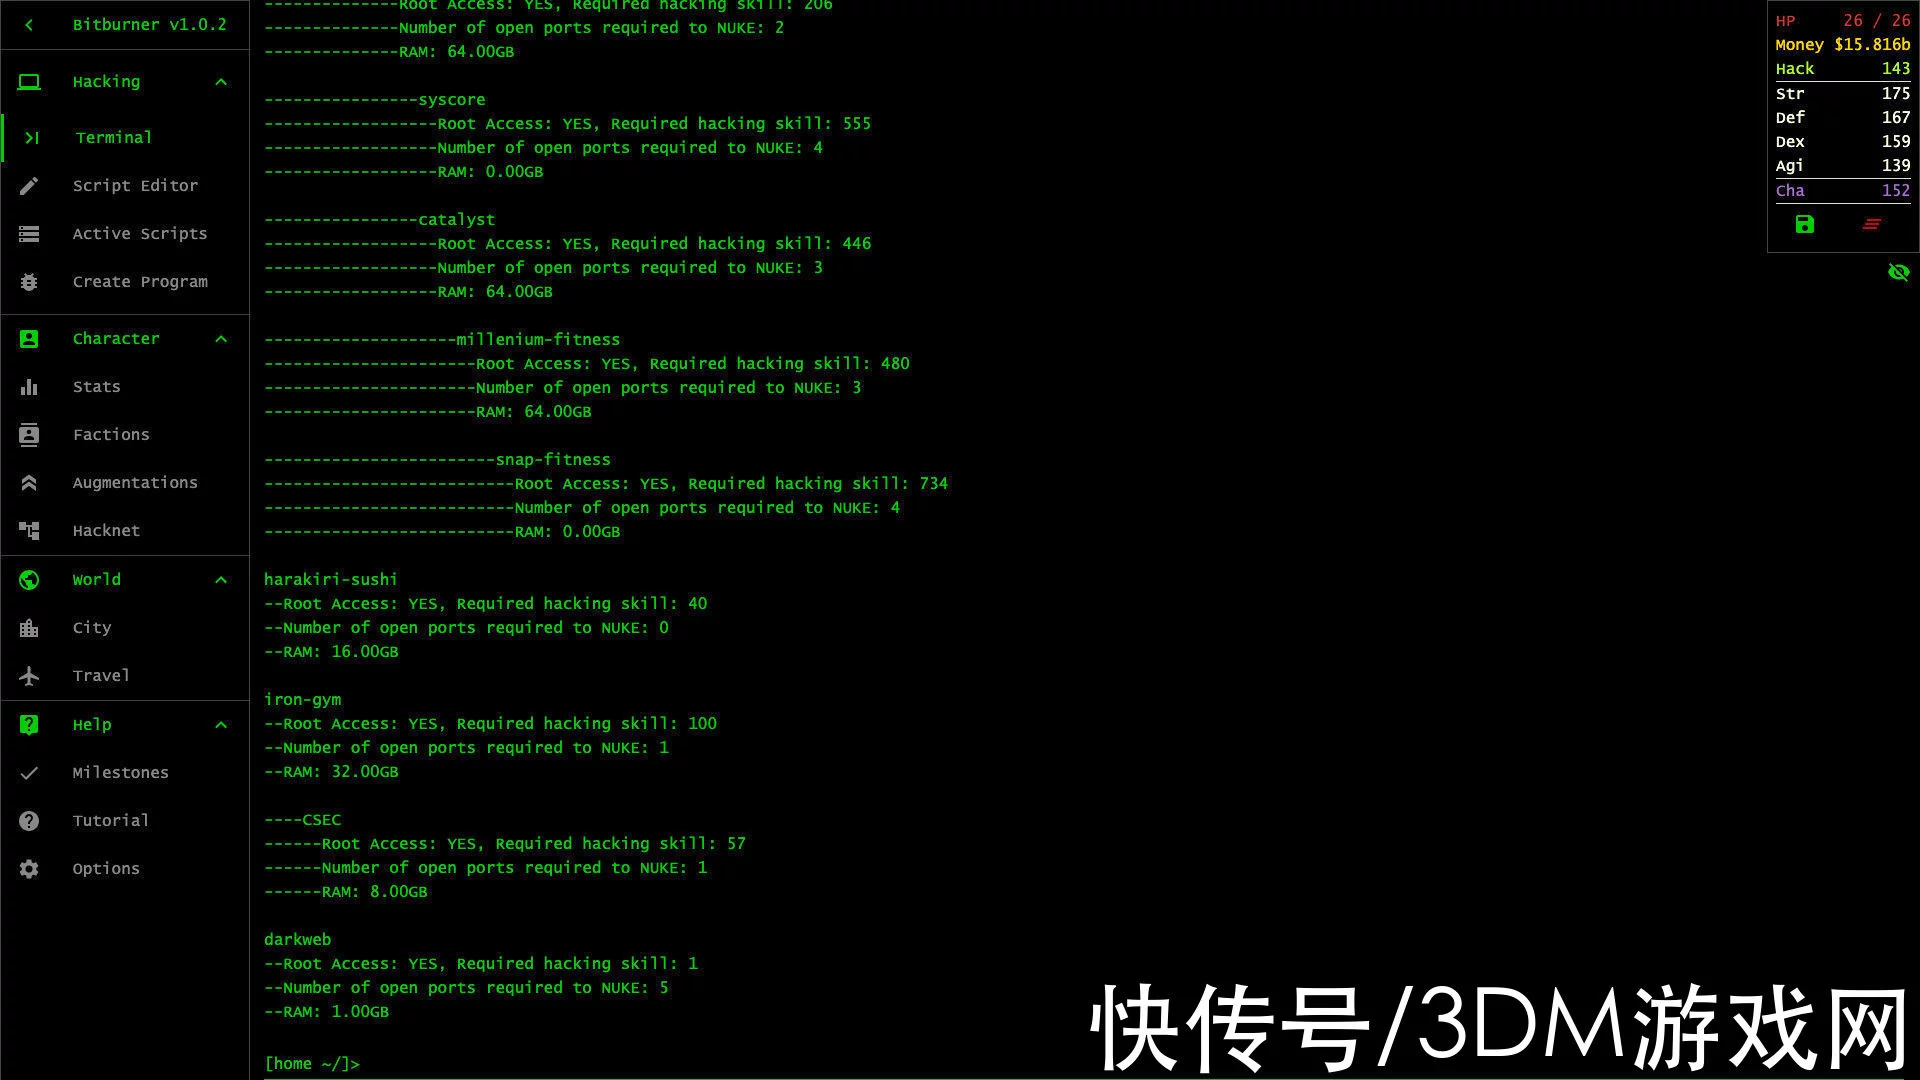Click the Active Scripts icon
This screenshot has height=1080, width=1920.
[29, 233]
